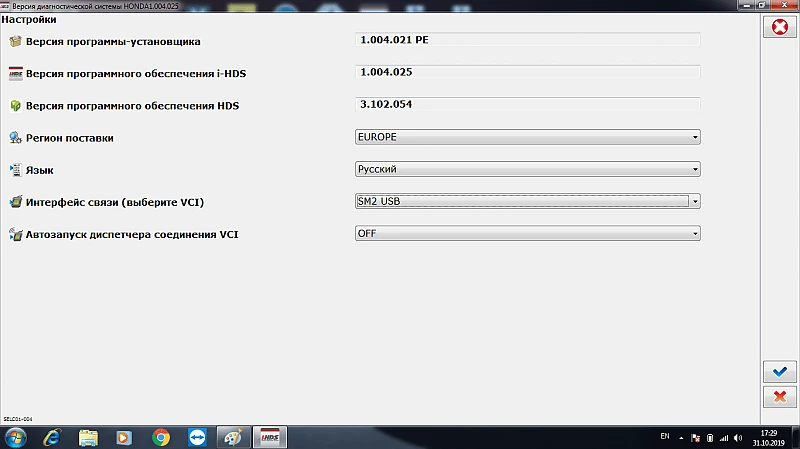Open the Windows Start menu
The image size is (800, 449).
pyautogui.click(x=15, y=438)
